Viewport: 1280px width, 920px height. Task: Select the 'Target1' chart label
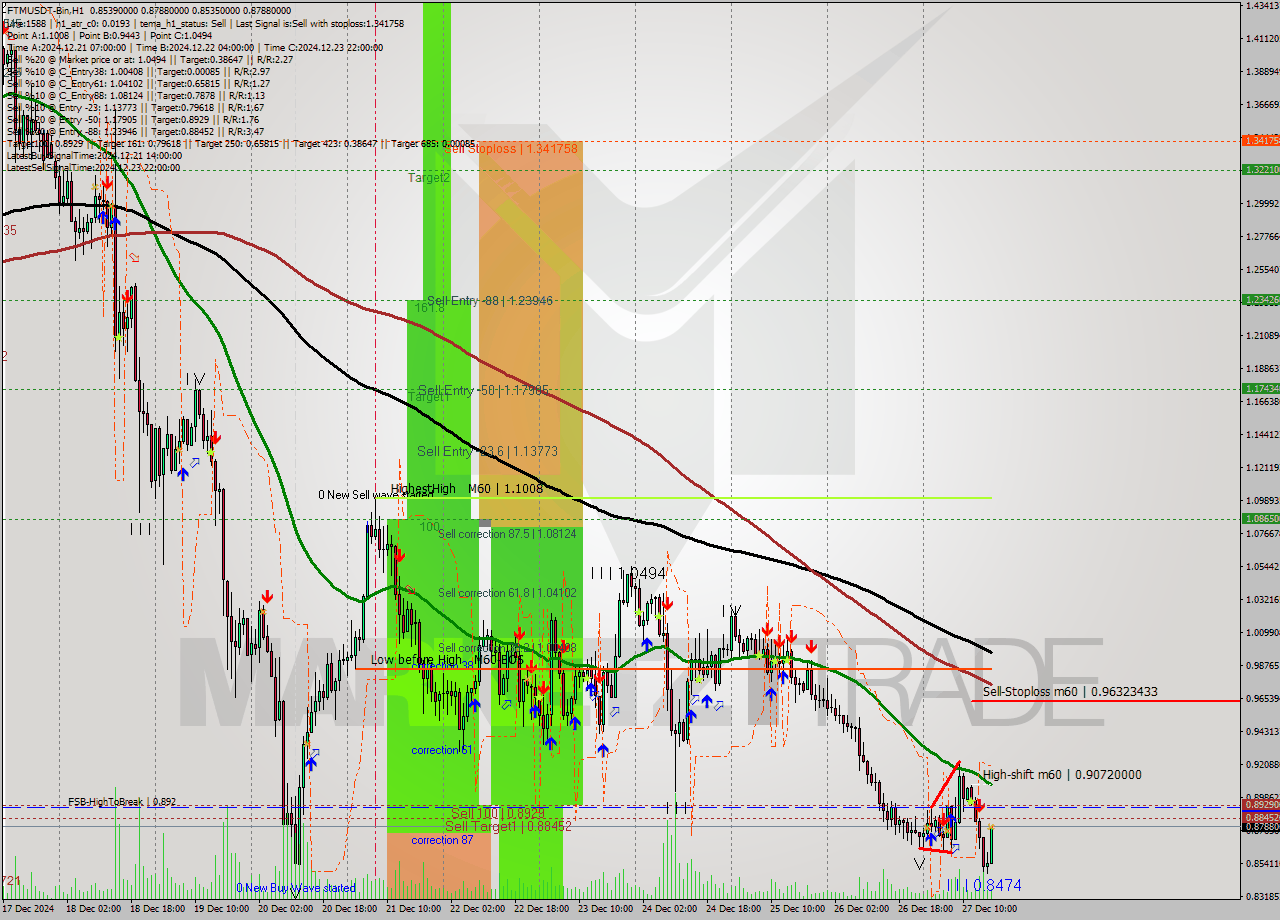428,397
